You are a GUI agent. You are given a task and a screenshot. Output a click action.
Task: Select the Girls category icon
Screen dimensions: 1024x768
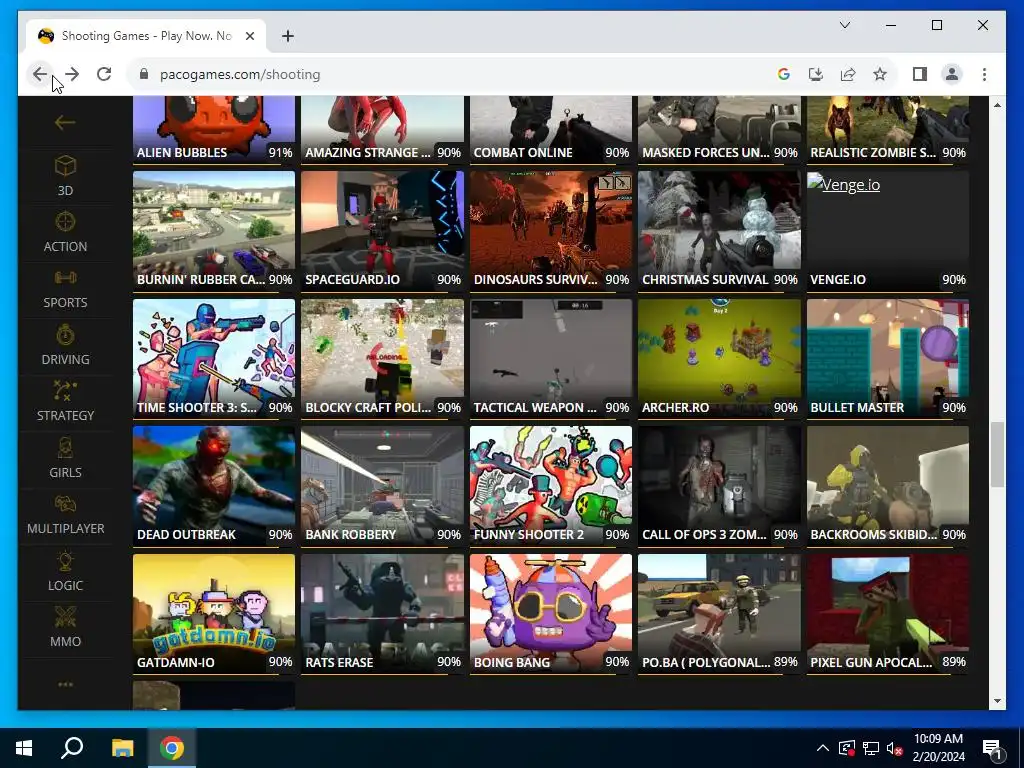[65, 447]
